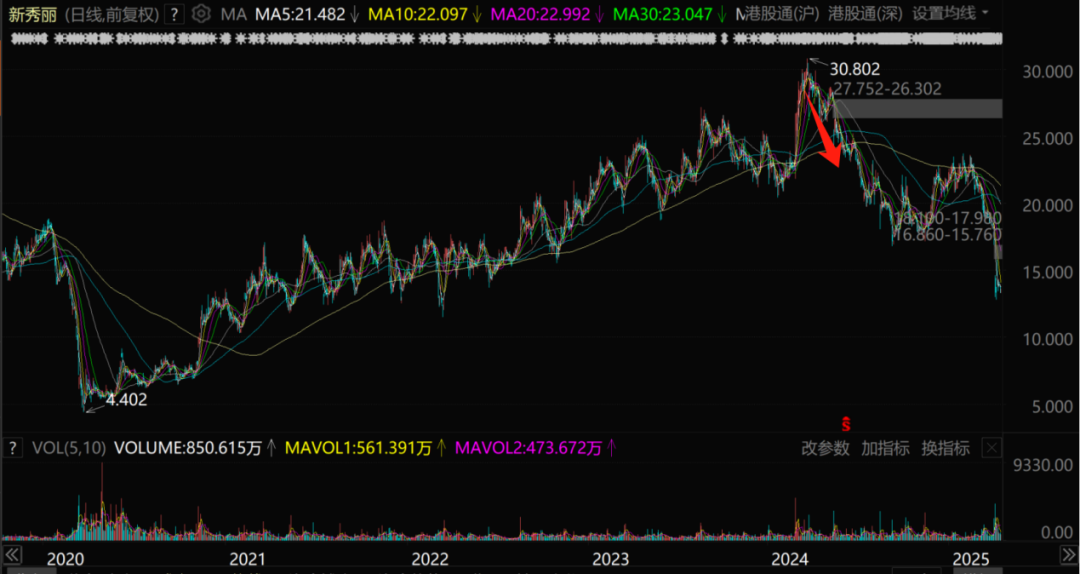The height and width of the screenshot is (574, 1080).
Task: Select the 港股通(沪) tab
Action: (x=781, y=14)
